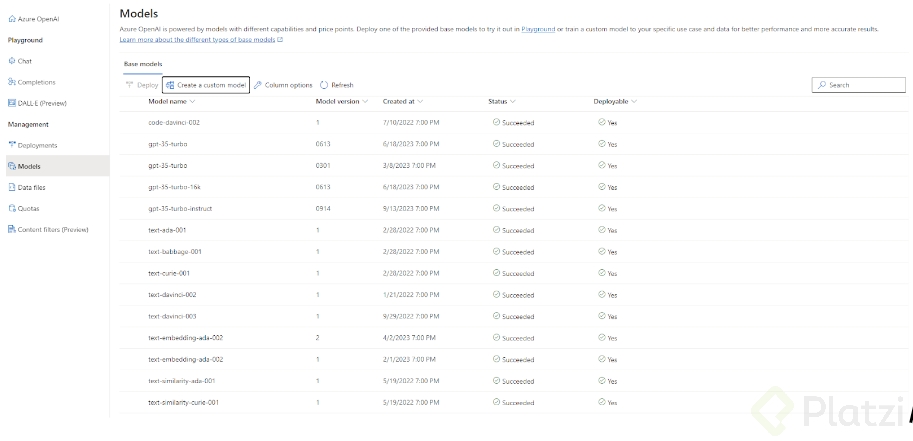Image resolution: width=913 pixels, height=441 pixels.
Task: Click Succeeded status icon for code-davinci-002
Action: click(x=496, y=122)
